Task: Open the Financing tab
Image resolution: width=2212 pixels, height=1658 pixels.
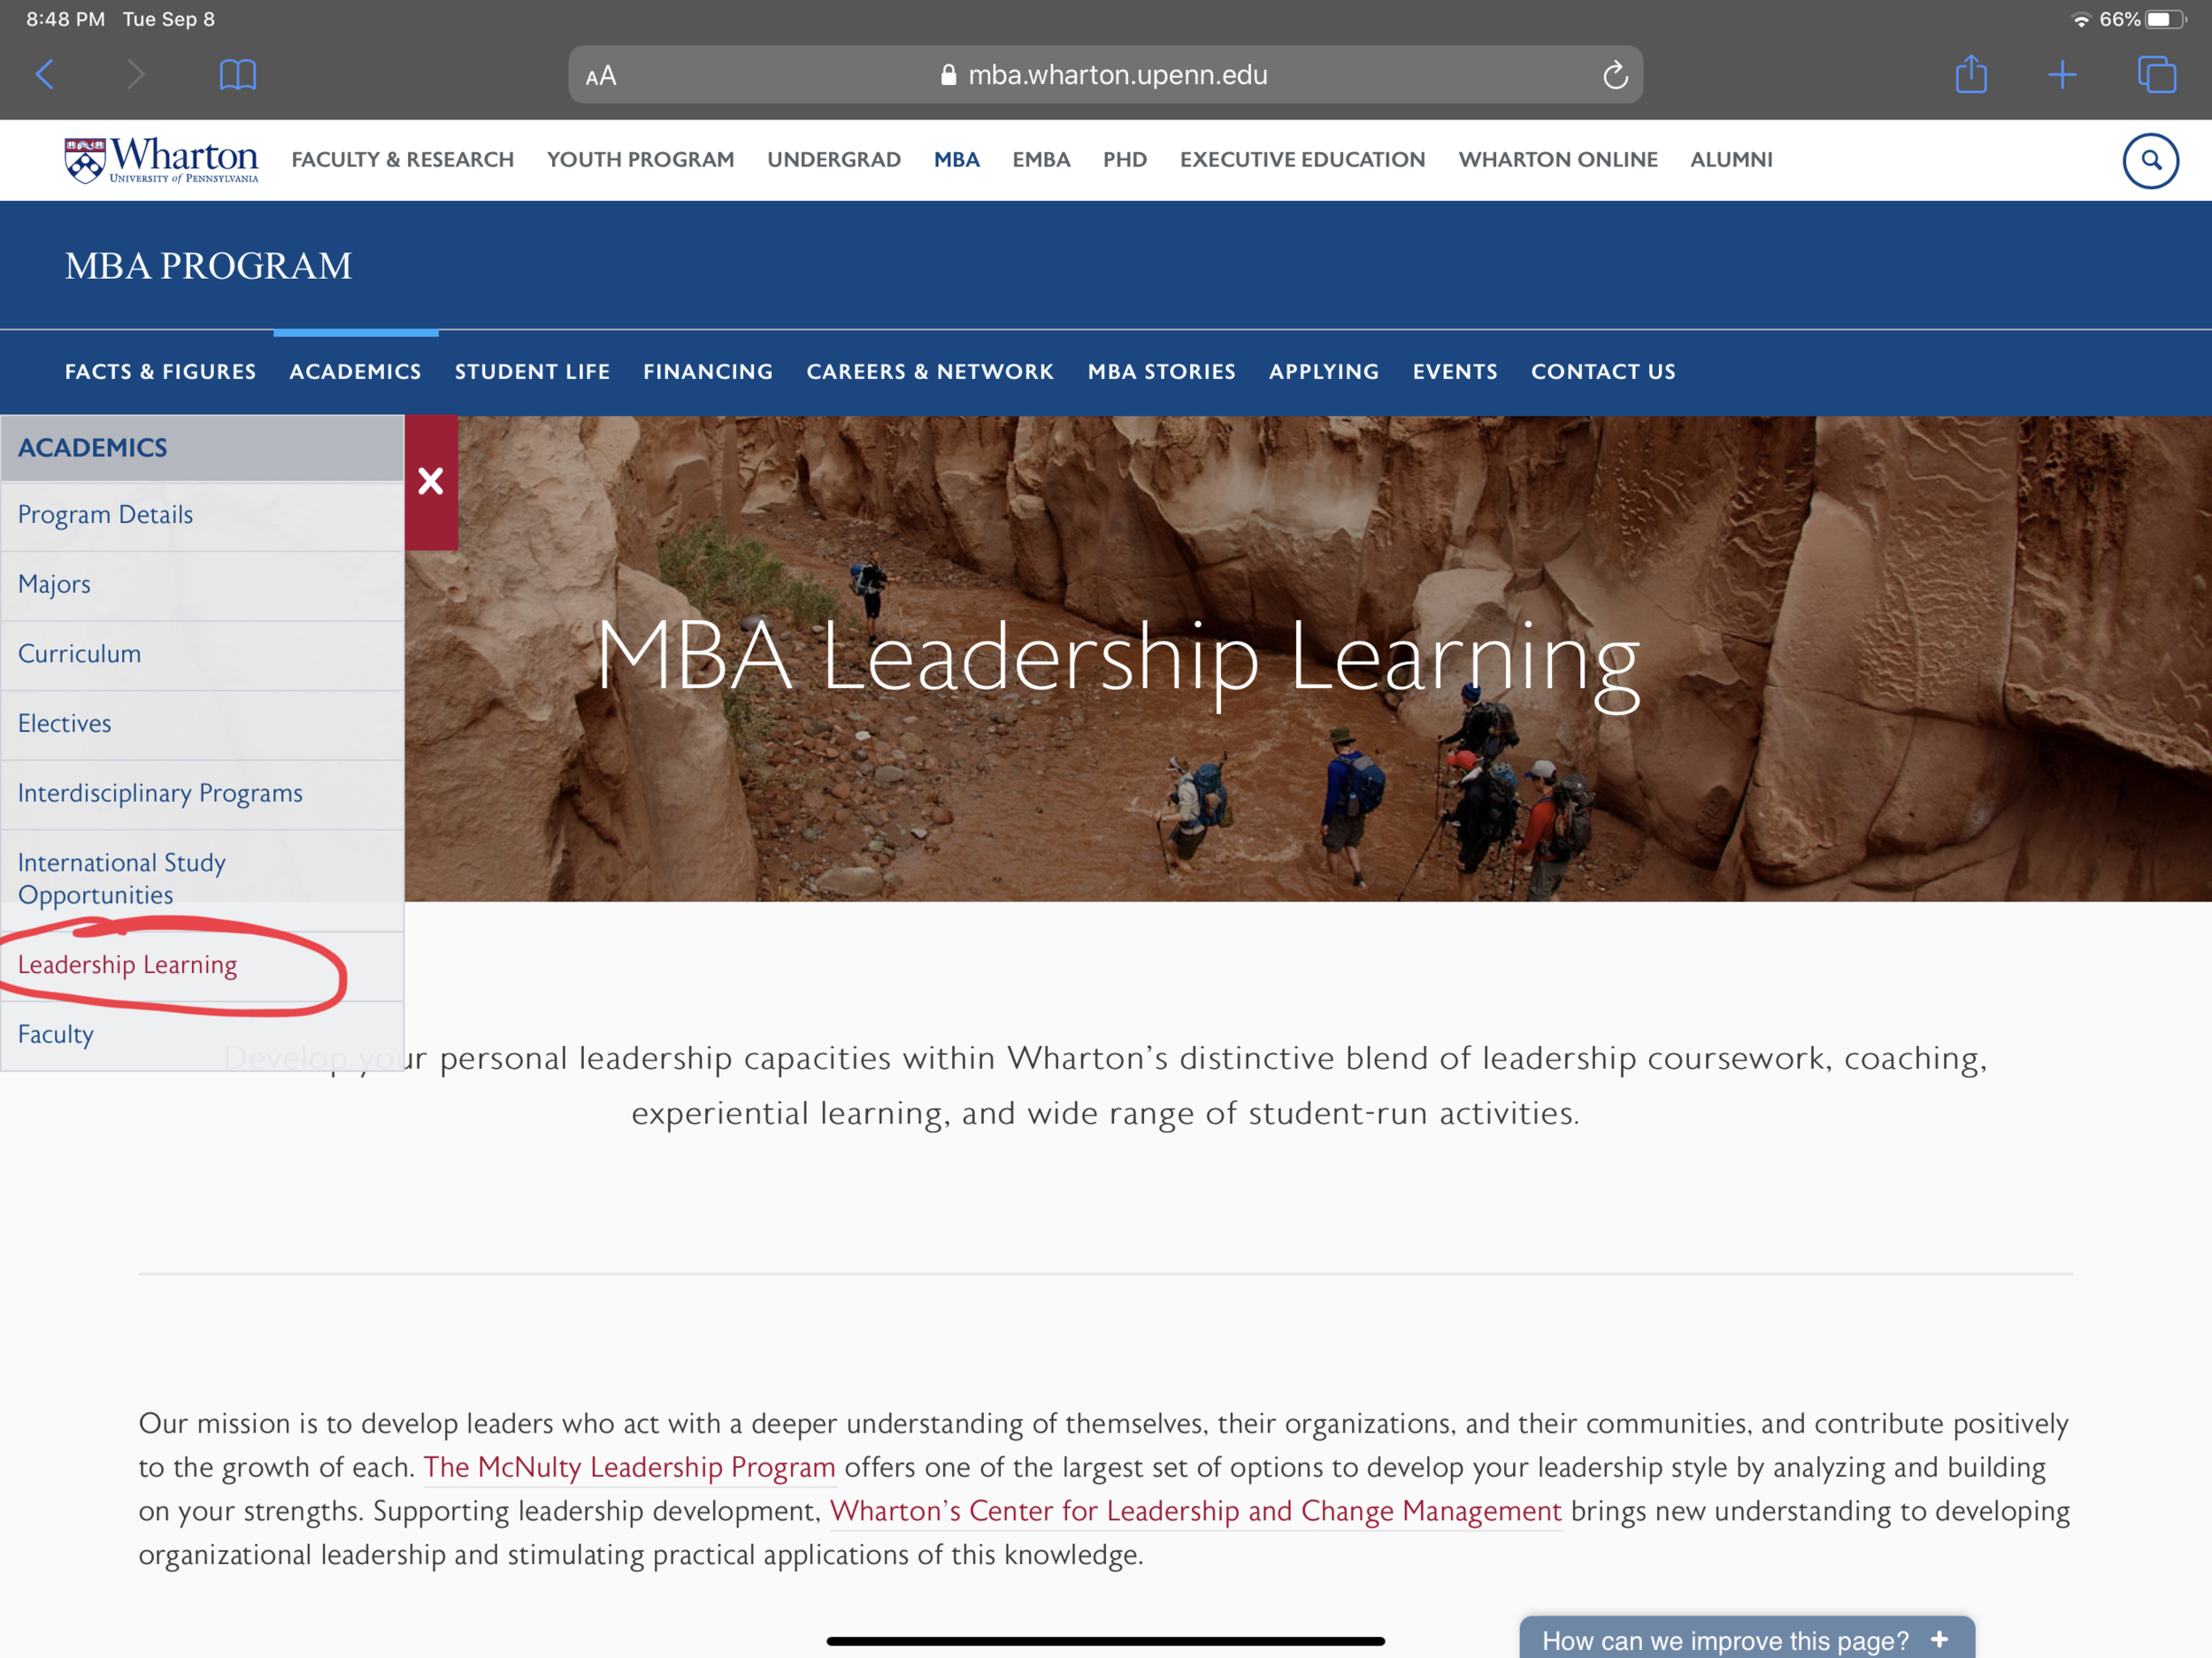Action: tap(708, 372)
